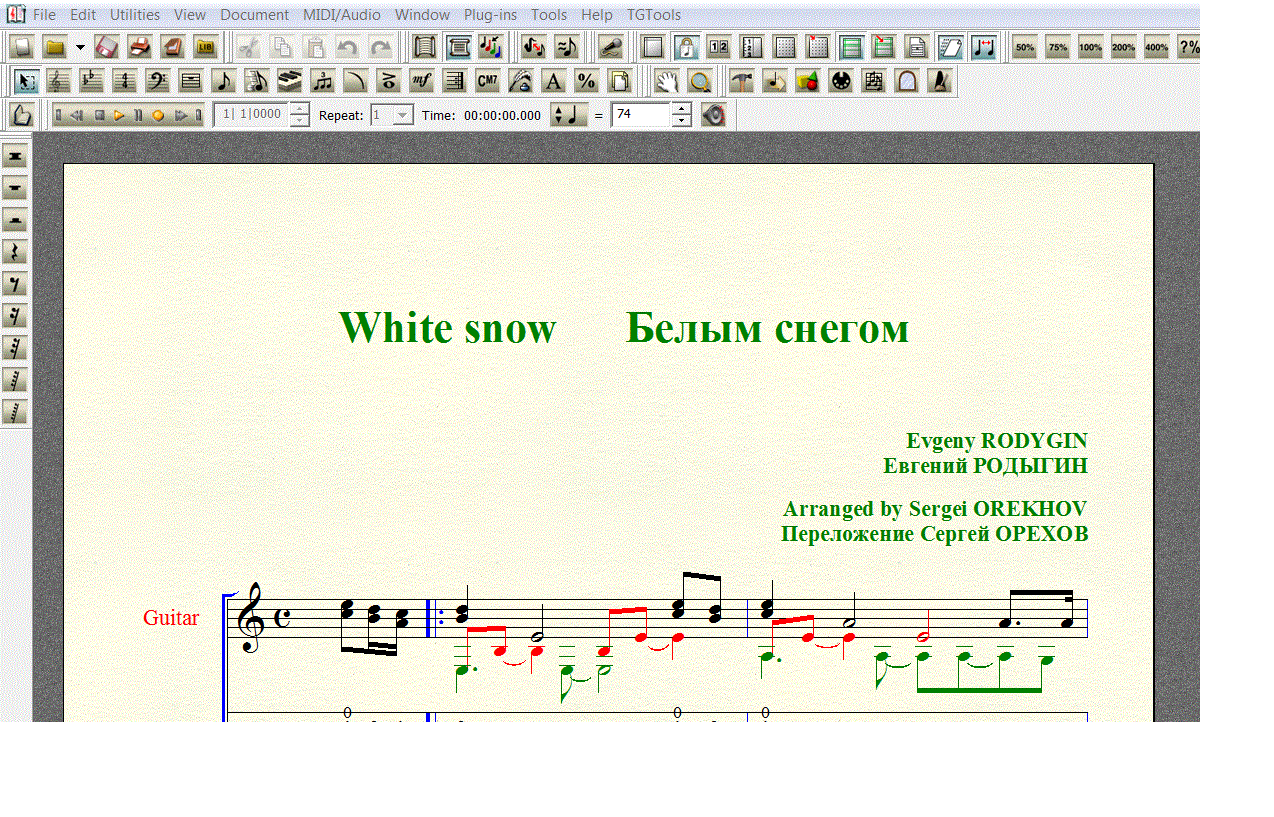Pick the Time Signature tool
Viewport: 1274px width, 817px height.
coord(124,82)
